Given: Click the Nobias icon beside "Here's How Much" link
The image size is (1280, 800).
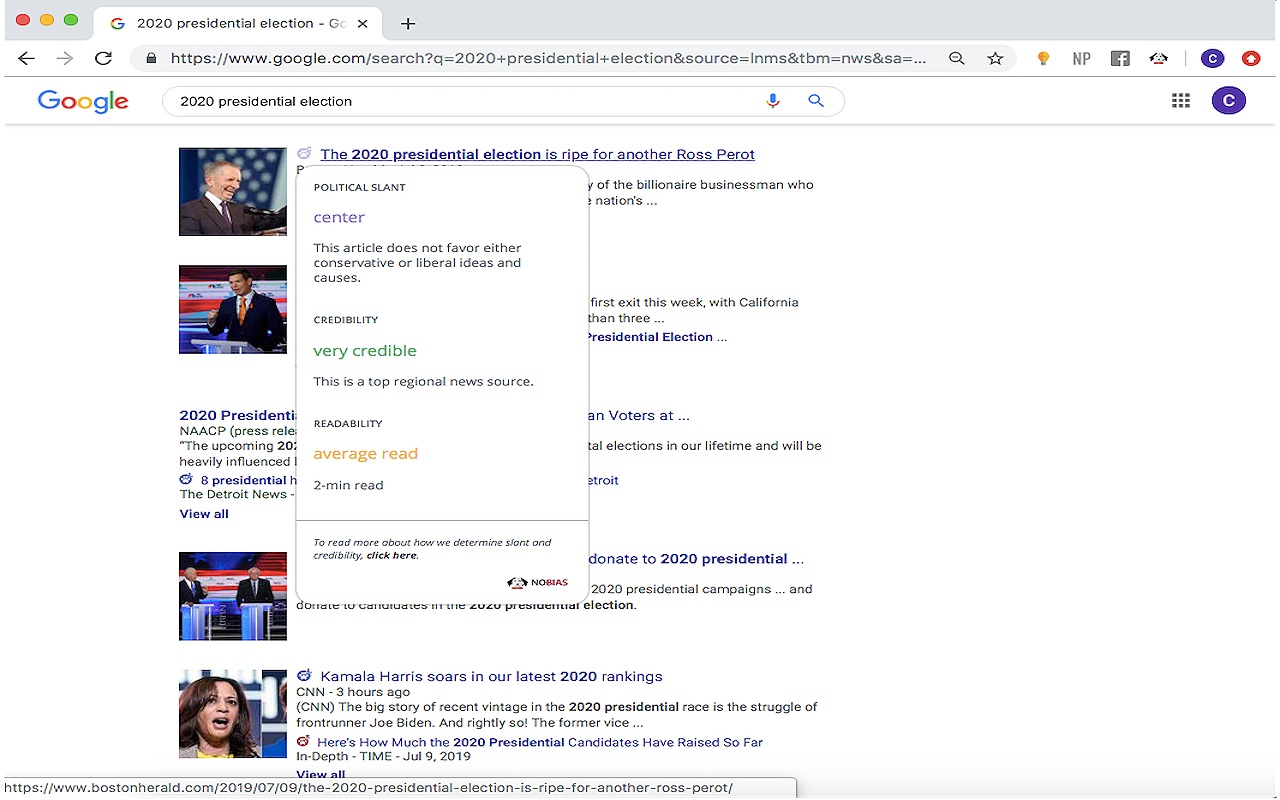Looking at the screenshot, I should [303, 742].
